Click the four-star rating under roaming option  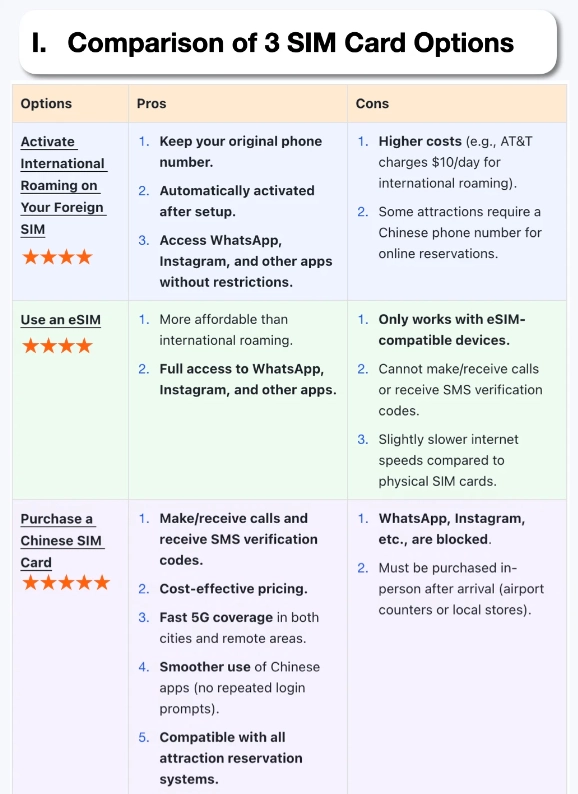point(57,257)
